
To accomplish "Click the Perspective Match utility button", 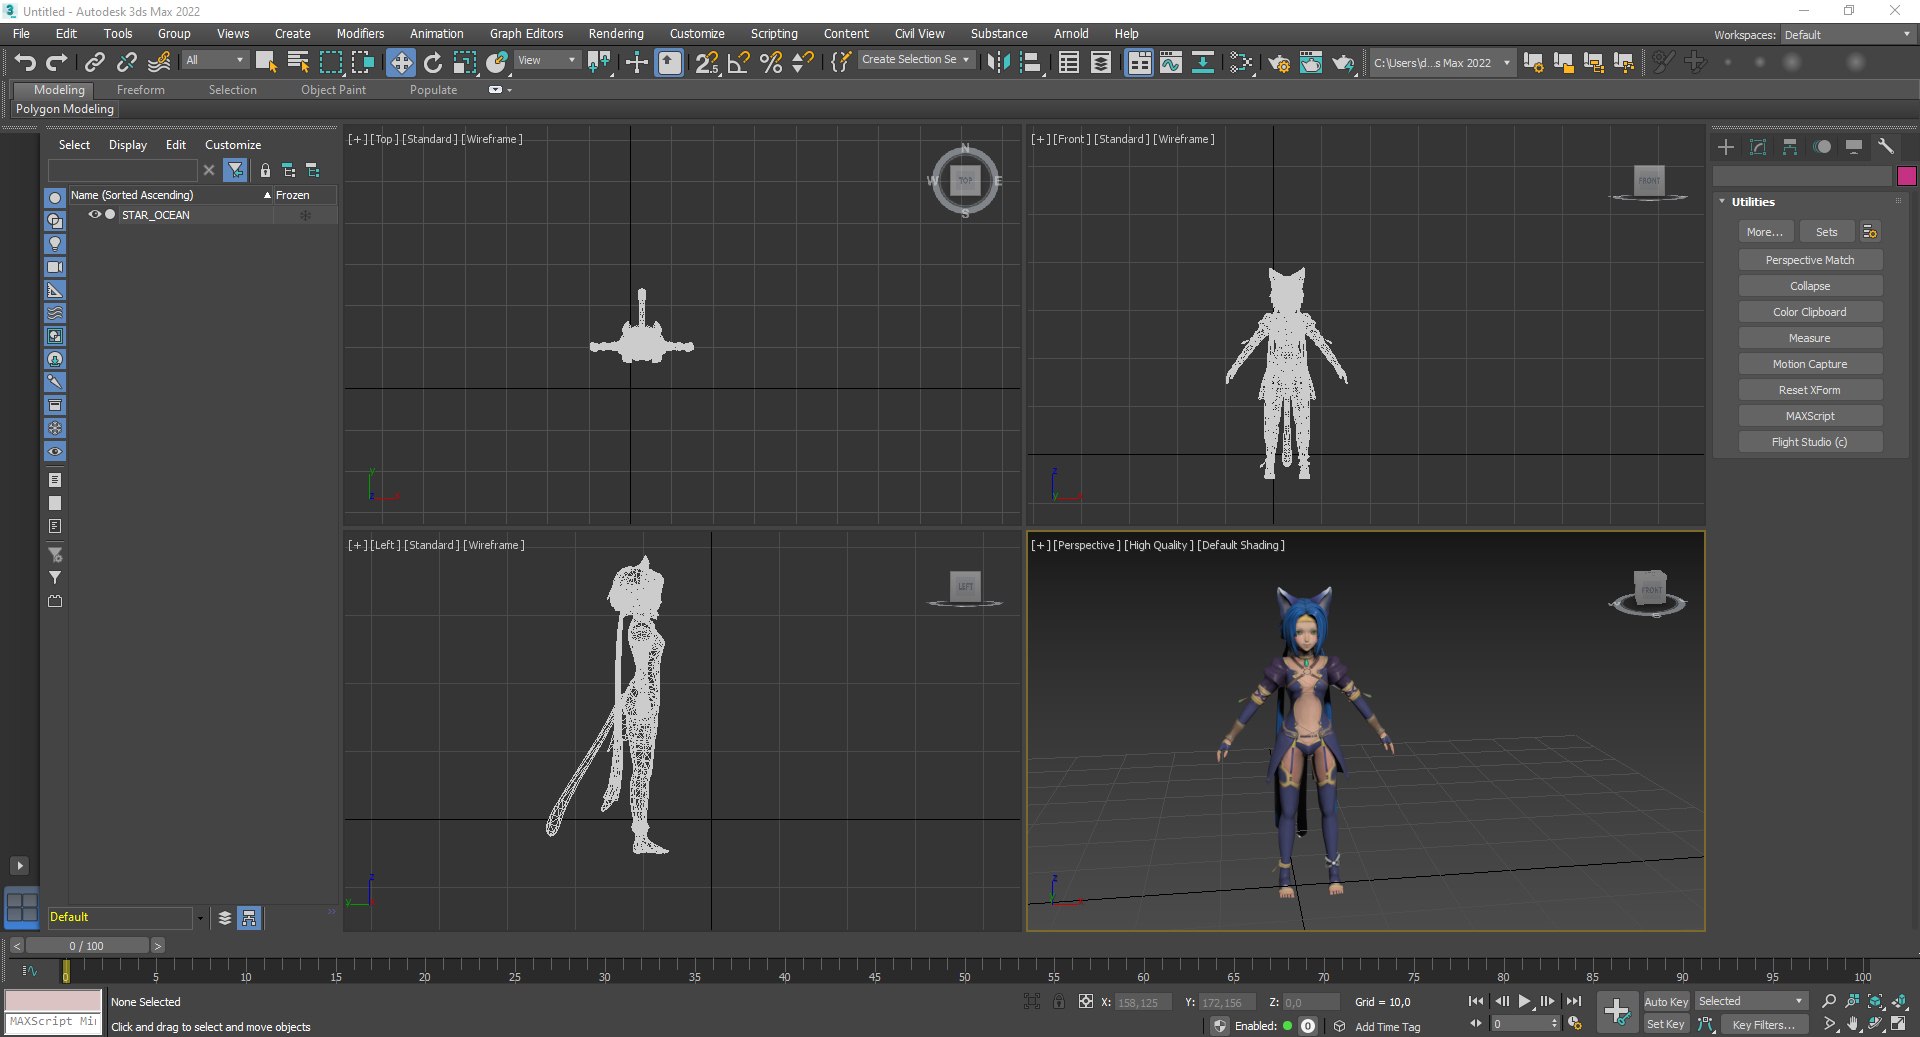I will point(1810,260).
